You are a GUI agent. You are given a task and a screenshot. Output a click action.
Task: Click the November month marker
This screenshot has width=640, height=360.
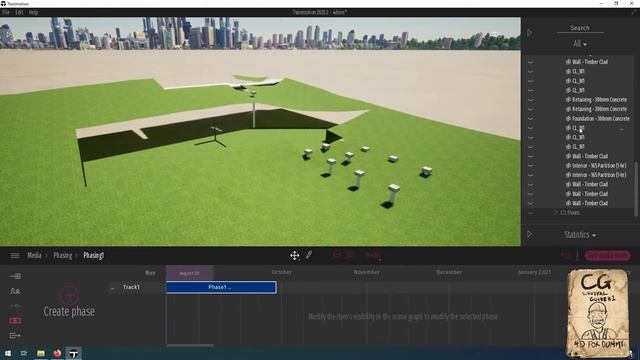pyautogui.click(x=367, y=272)
